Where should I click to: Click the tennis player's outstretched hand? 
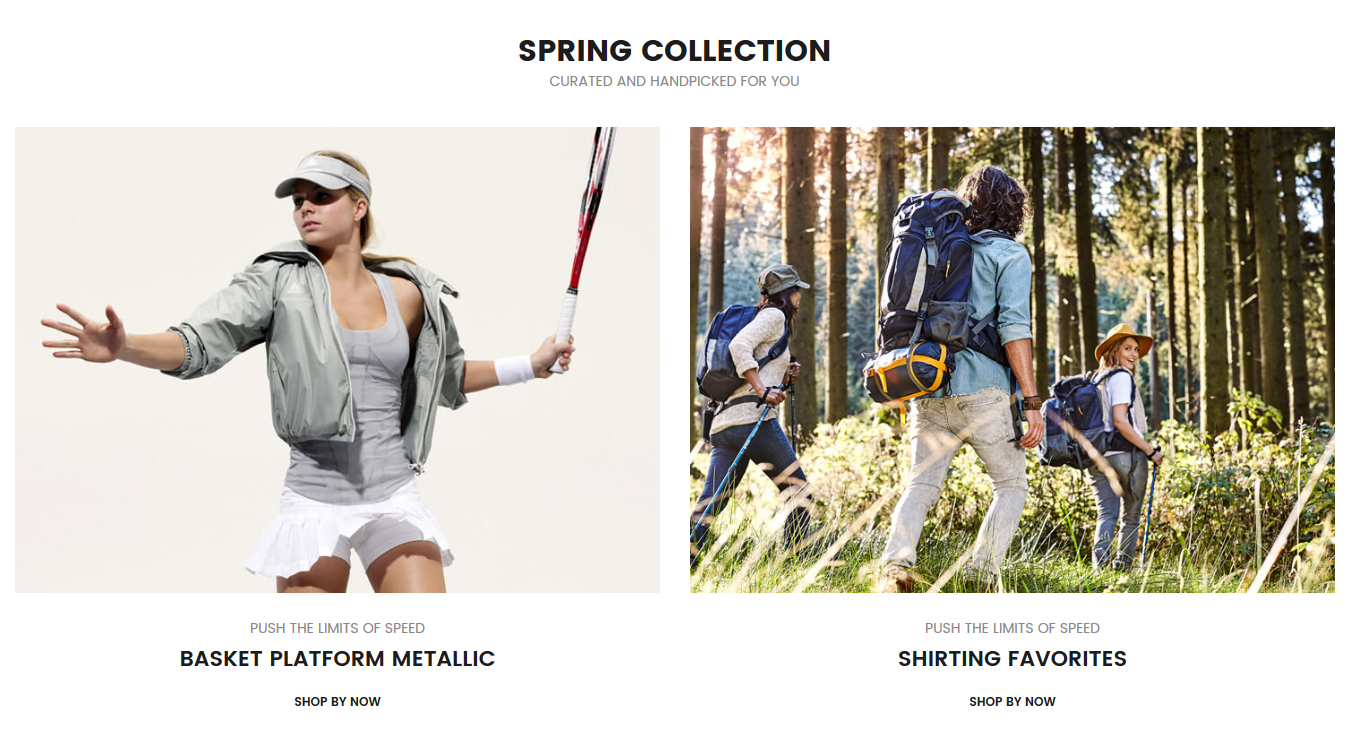(82, 332)
